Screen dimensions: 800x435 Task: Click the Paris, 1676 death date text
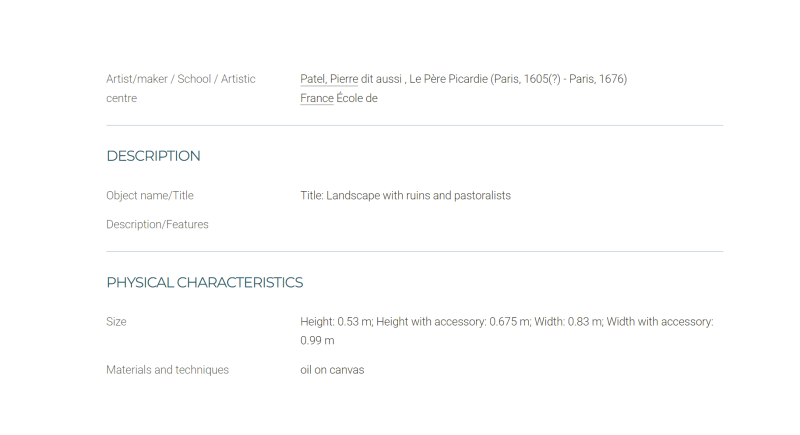[596, 79]
